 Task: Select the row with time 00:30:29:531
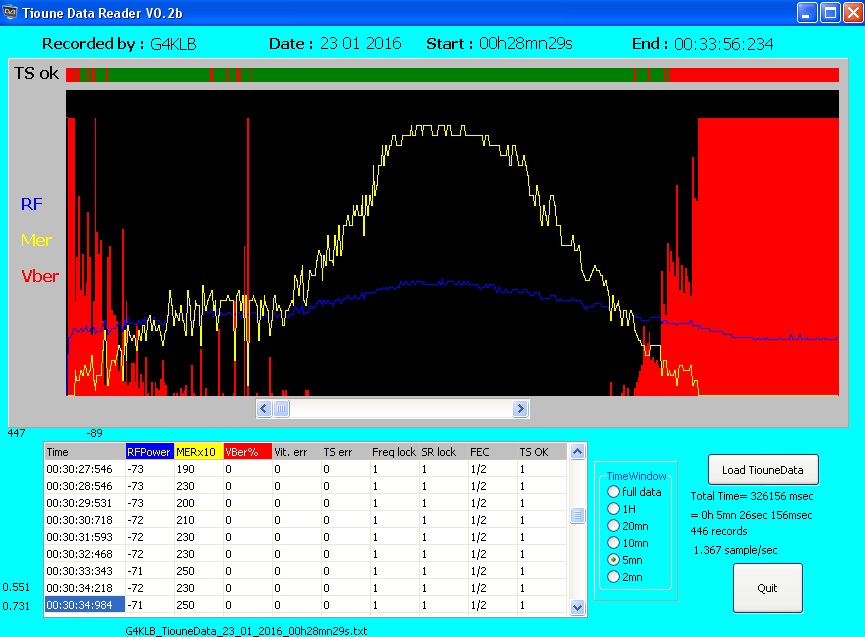pyautogui.click(x=305, y=503)
